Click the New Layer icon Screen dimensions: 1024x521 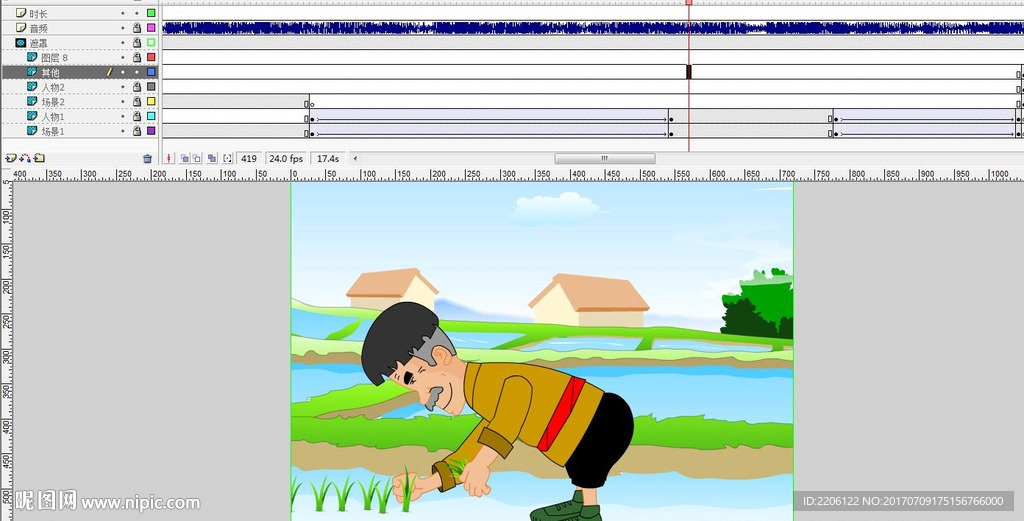(10, 158)
